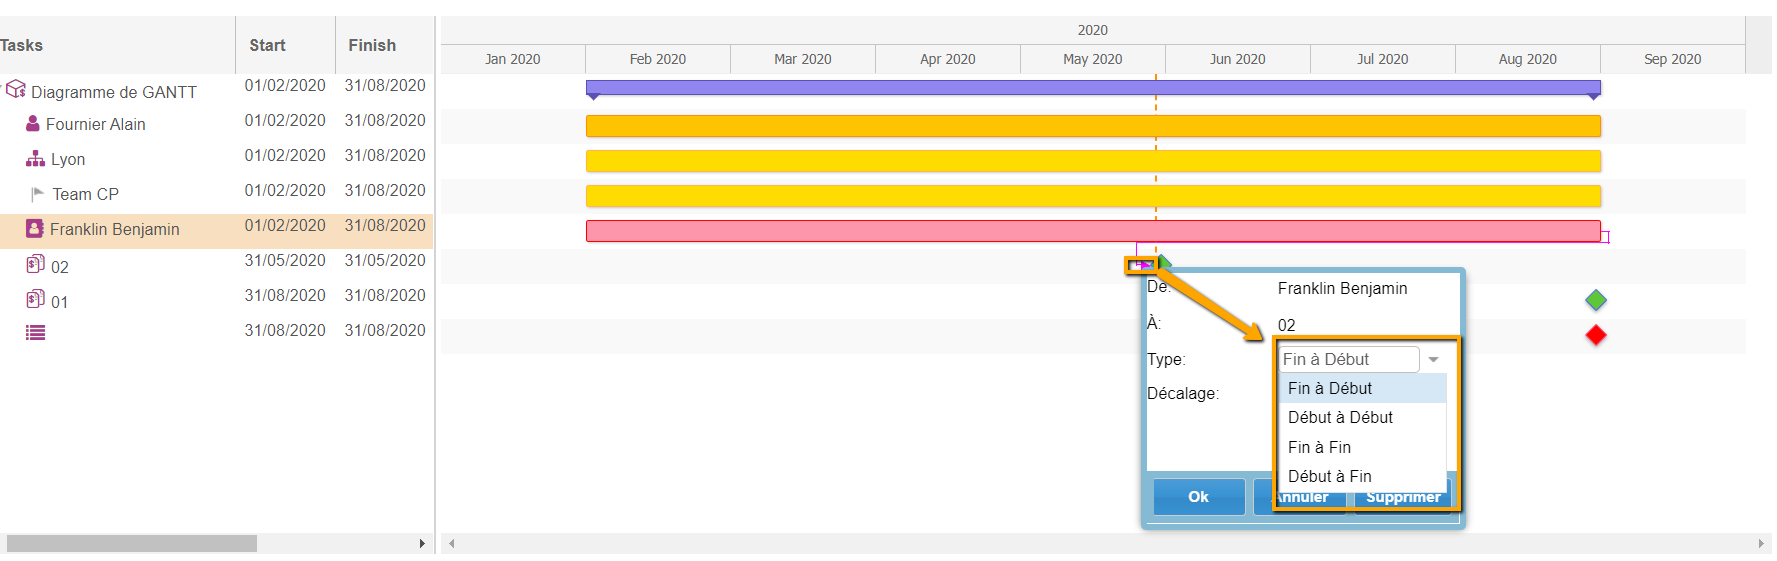The width and height of the screenshot is (1777, 561).
Task: Click the invoice icon beside task 01
Action: pos(35,300)
